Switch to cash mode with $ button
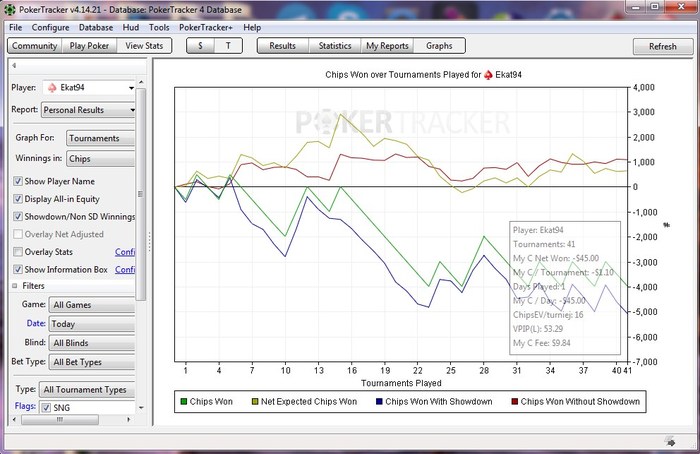Image resolution: width=700 pixels, height=454 pixels. [200, 46]
